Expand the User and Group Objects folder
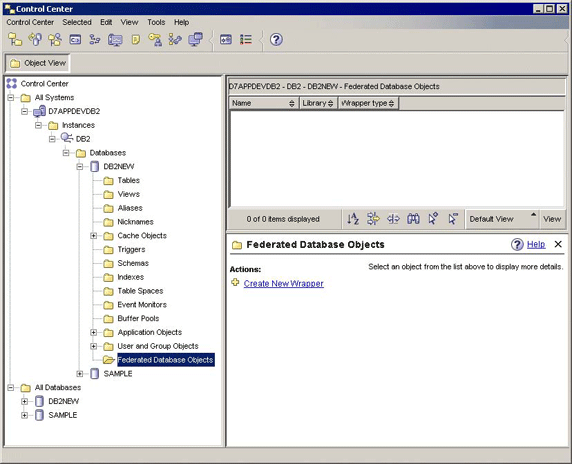This screenshot has height=464, width=572. (94, 346)
